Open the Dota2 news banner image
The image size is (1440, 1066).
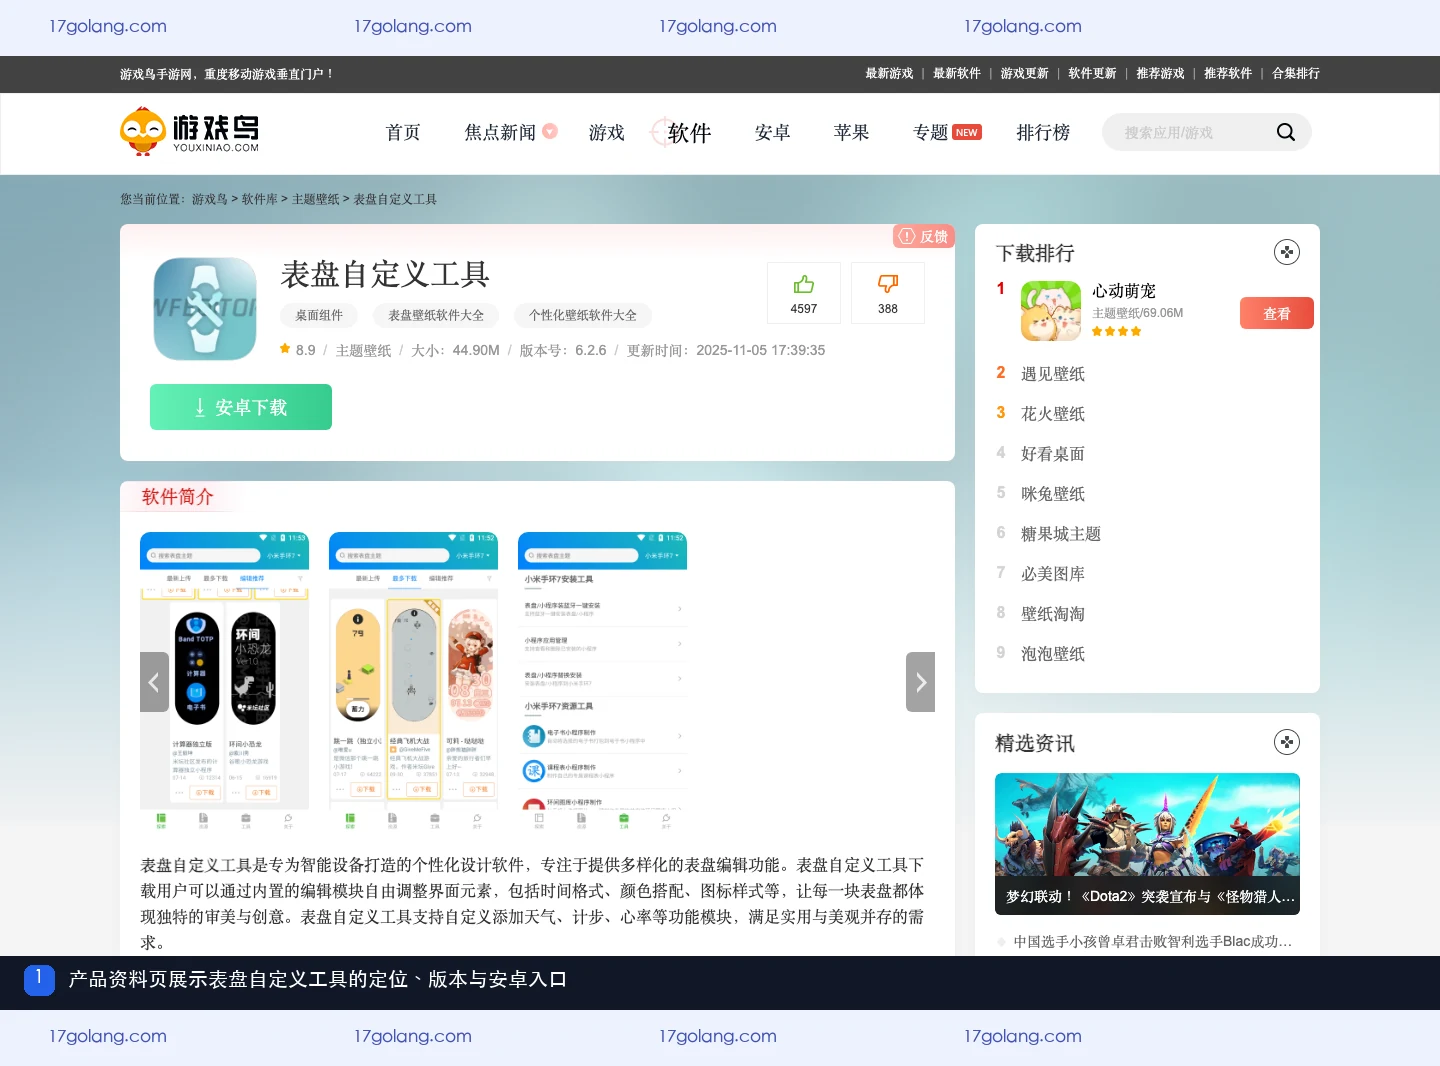click(x=1147, y=843)
